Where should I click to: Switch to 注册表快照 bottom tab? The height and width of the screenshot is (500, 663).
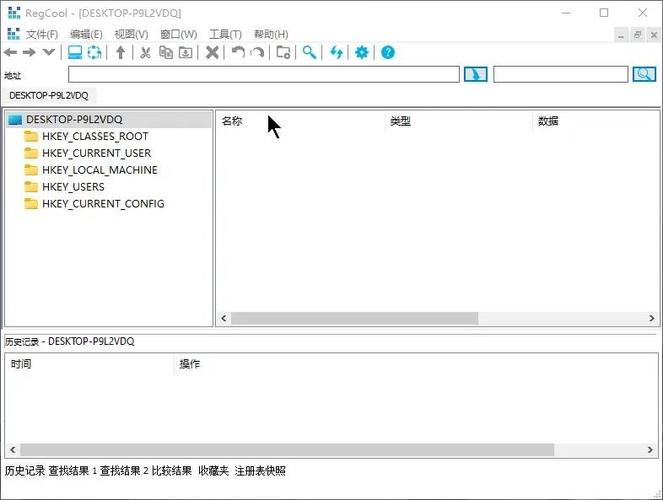[260, 471]
